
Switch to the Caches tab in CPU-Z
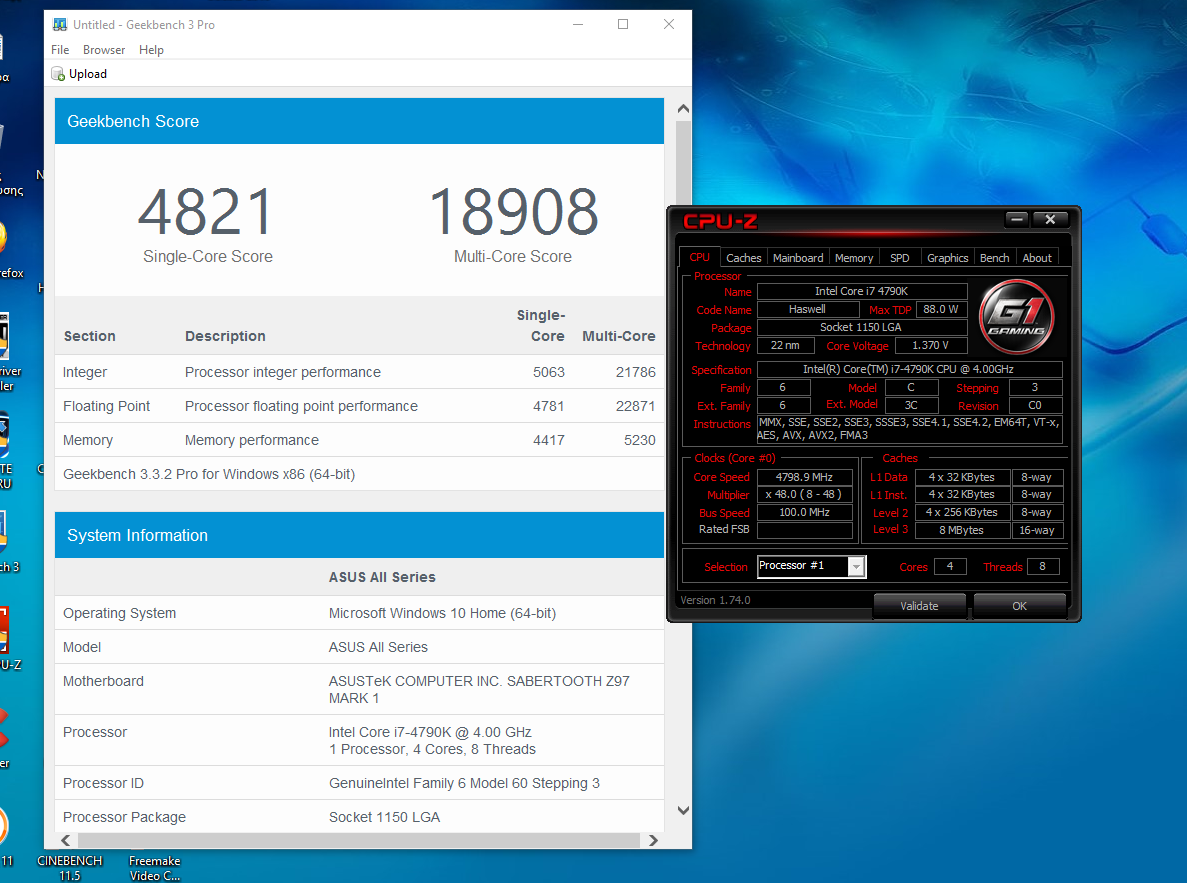click(743, 258)
